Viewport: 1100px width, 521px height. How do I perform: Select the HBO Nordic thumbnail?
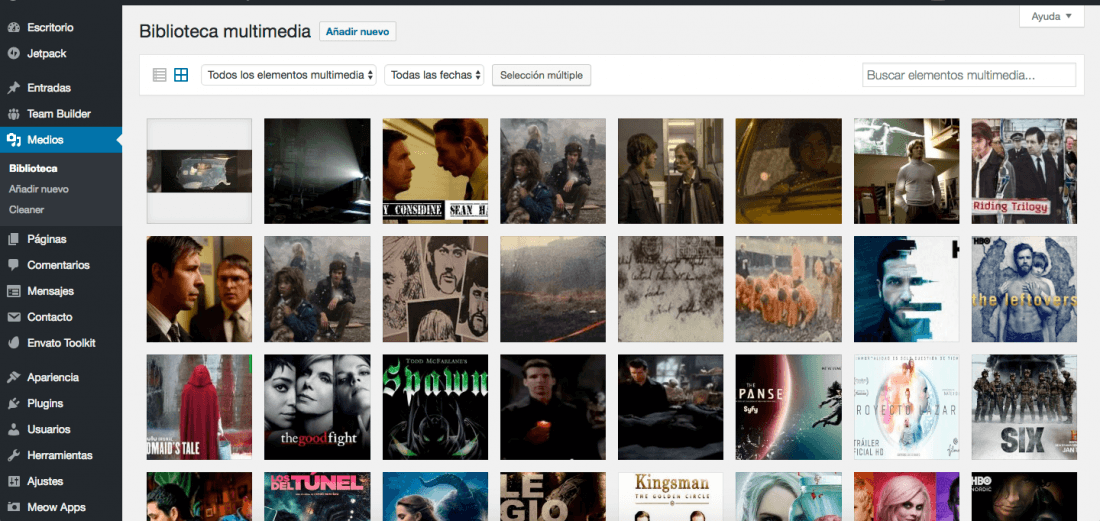pos(1024,496)
